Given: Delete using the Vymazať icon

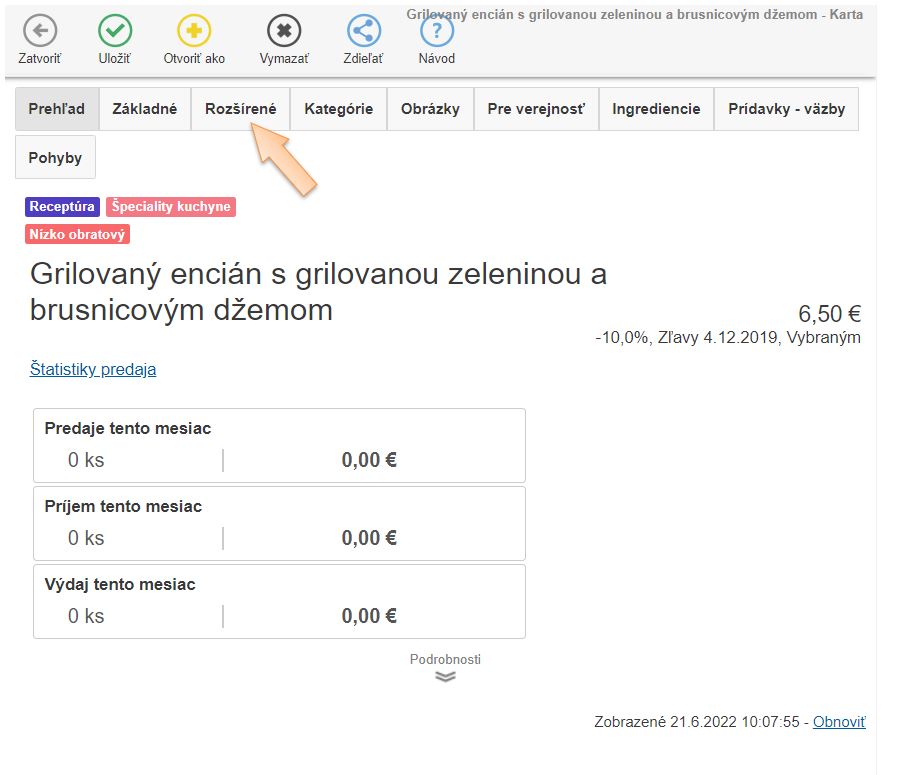Looking at the screenshot, I should click(284, 31).
